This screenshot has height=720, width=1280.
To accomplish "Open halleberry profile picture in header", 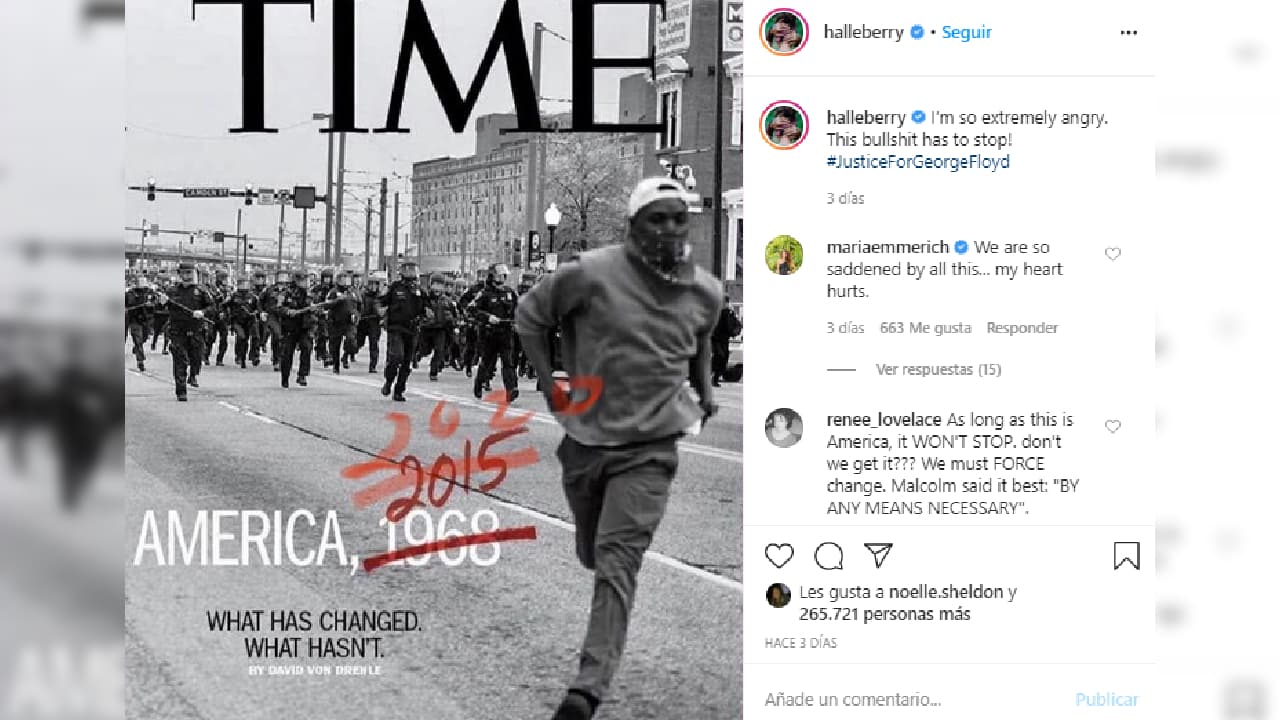I will [x=784, y=32].
